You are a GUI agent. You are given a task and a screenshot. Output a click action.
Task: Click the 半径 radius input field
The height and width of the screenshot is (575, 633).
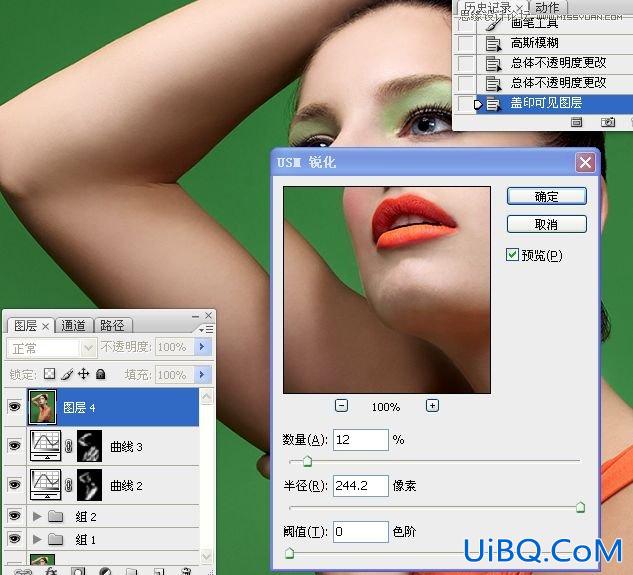(361, 486)
